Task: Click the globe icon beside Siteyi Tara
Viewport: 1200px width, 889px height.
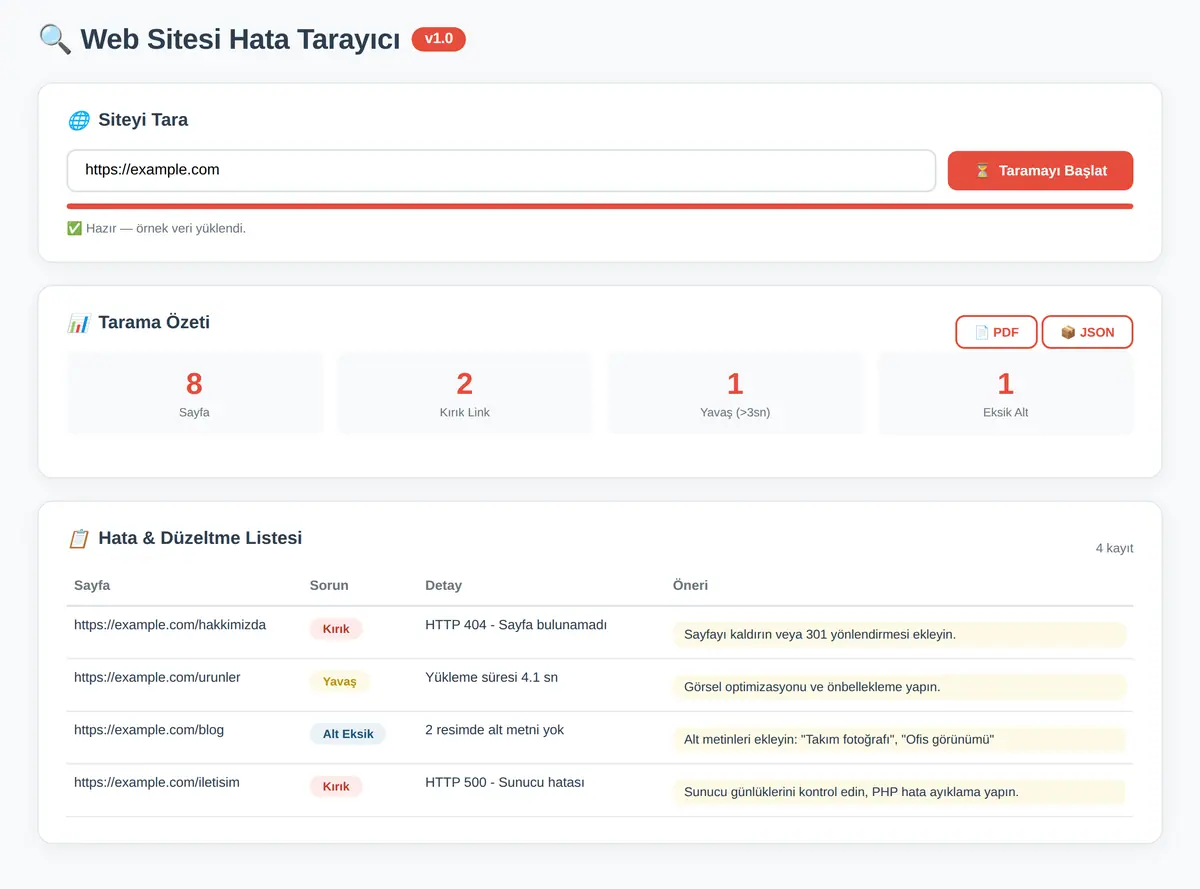Action: point(79,120)
